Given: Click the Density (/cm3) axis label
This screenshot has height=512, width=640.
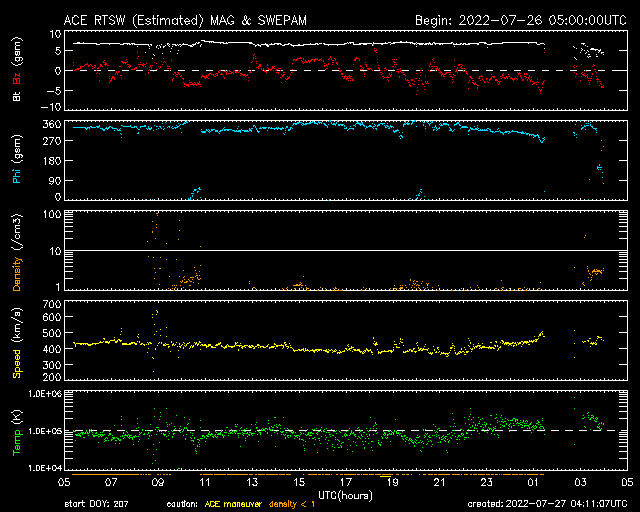Looking at the screenshot, I should coord(17,252).
